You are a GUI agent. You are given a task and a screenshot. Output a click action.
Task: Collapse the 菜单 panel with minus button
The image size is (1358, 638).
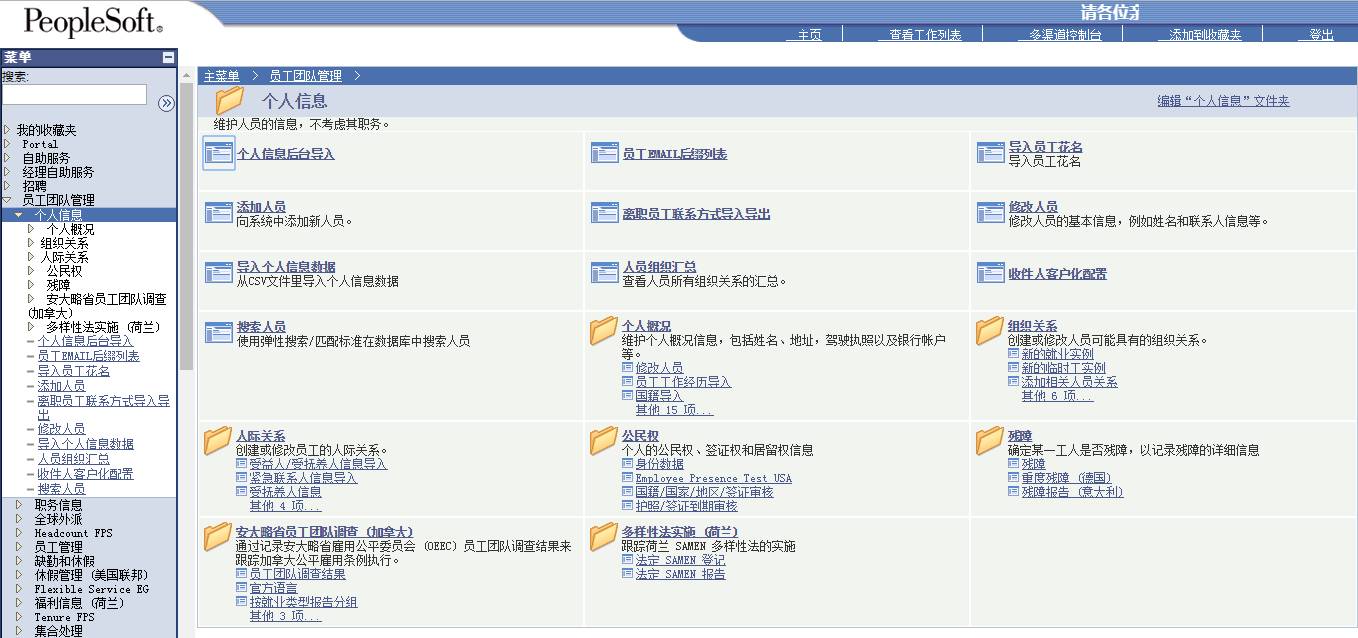(x=169, y=58)
